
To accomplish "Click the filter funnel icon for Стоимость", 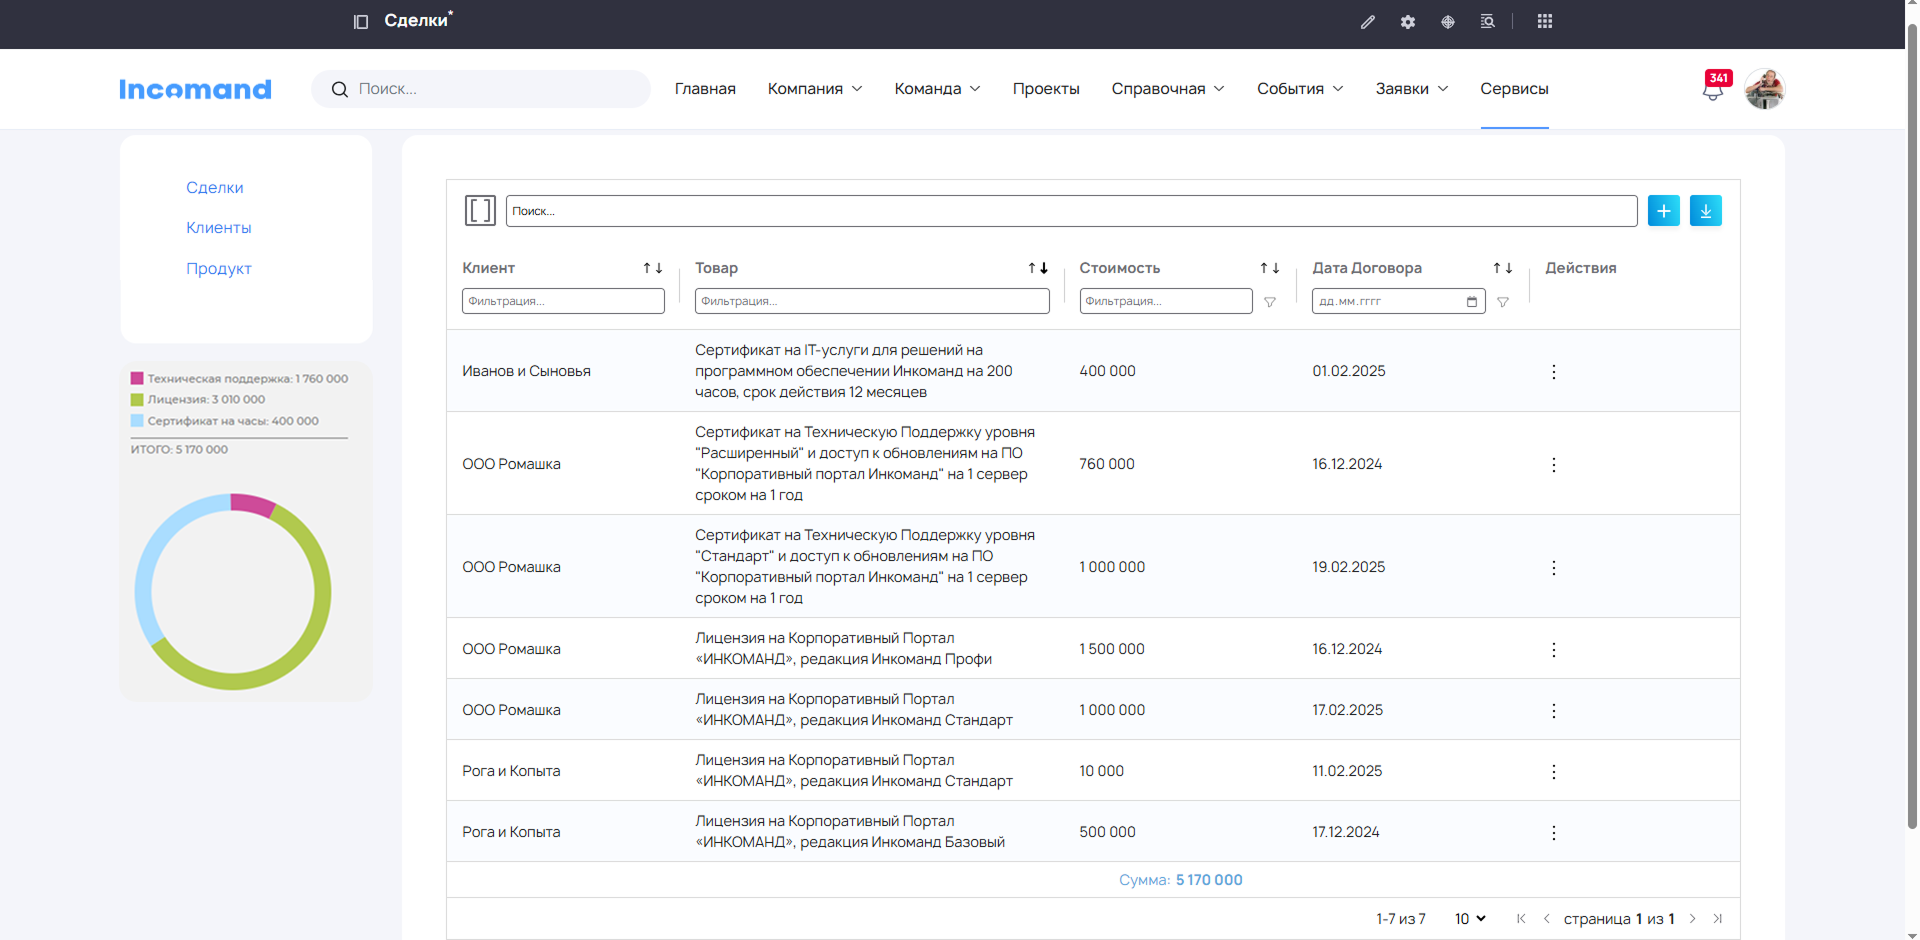I will click(x=1270, y=302).
